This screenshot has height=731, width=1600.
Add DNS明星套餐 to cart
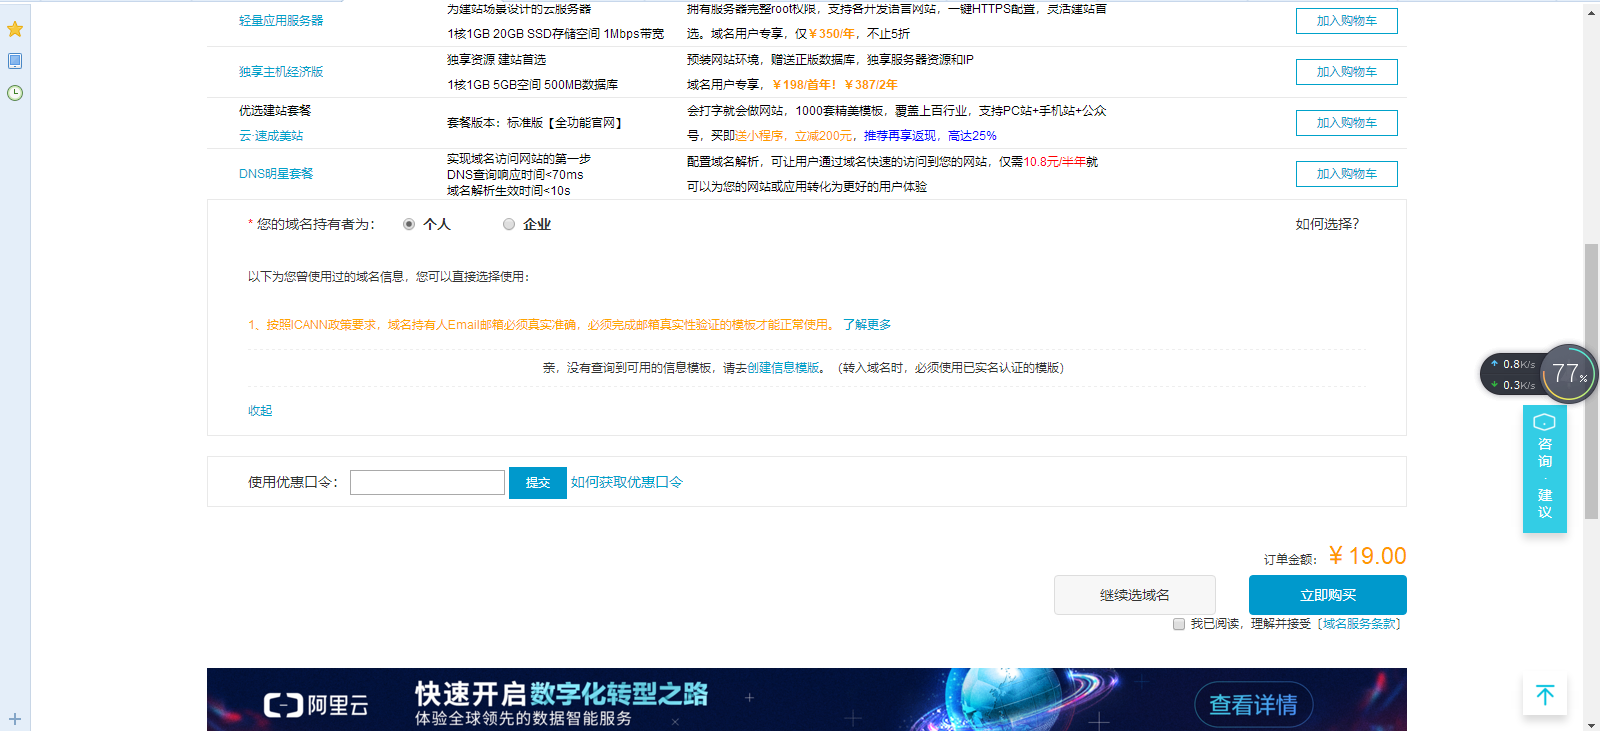coord(1346,174)
